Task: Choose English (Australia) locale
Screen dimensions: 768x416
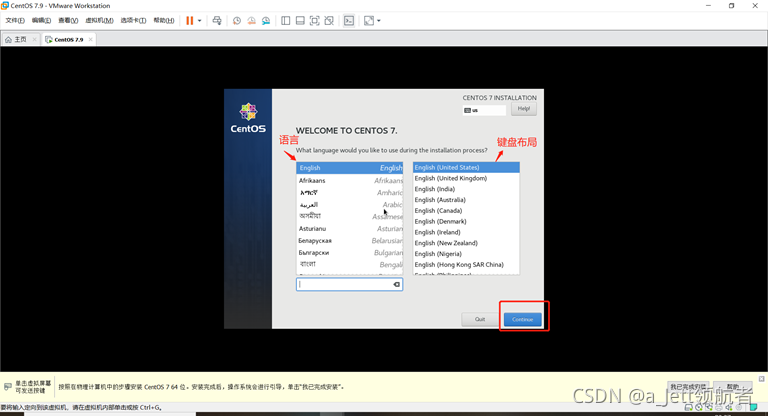Action: tap(466, 200)
